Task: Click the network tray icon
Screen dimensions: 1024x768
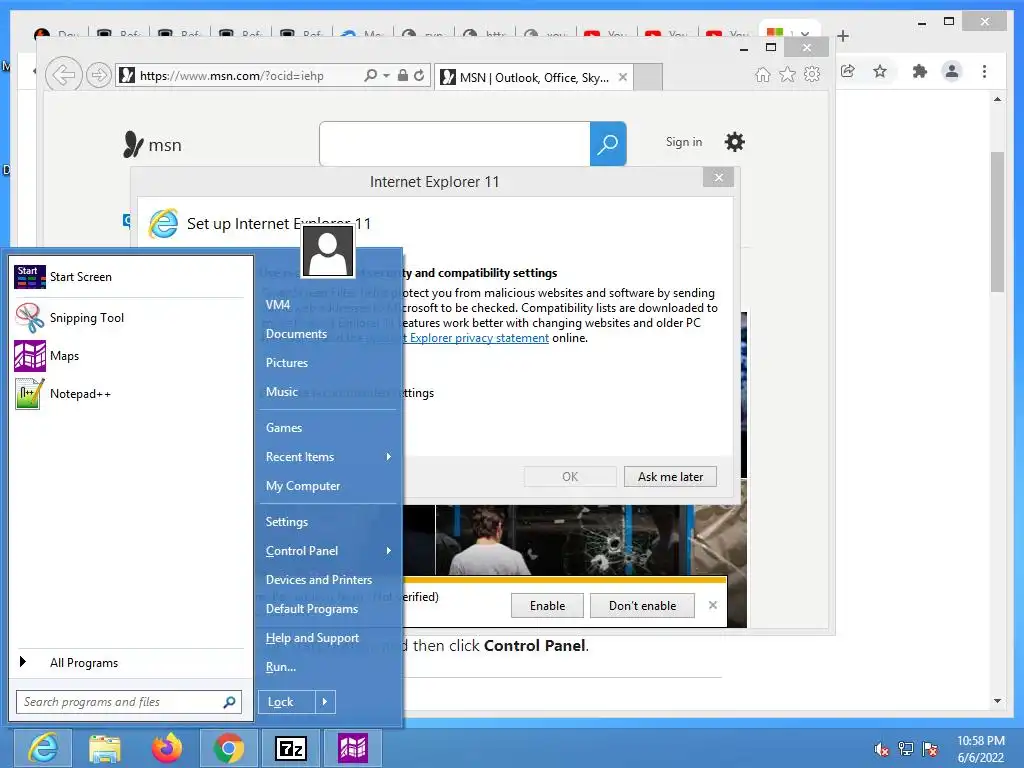Action: [906, 750]
